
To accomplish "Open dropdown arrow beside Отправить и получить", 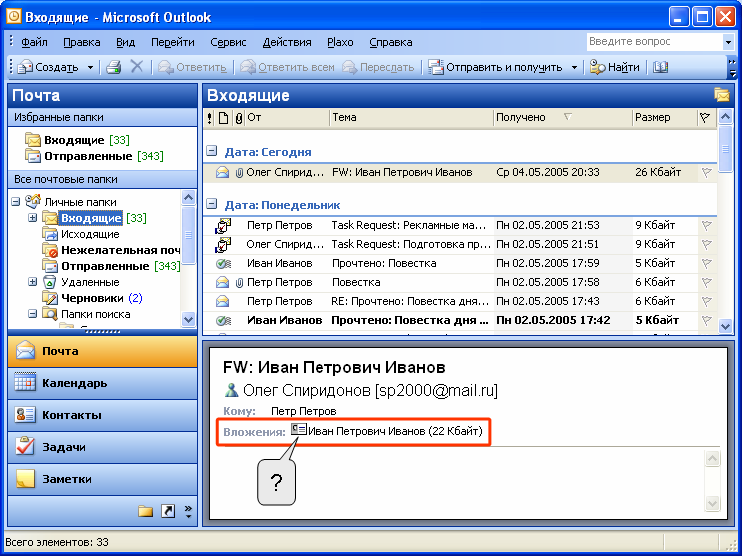I will pyautogui.click(x=574, y=68).
